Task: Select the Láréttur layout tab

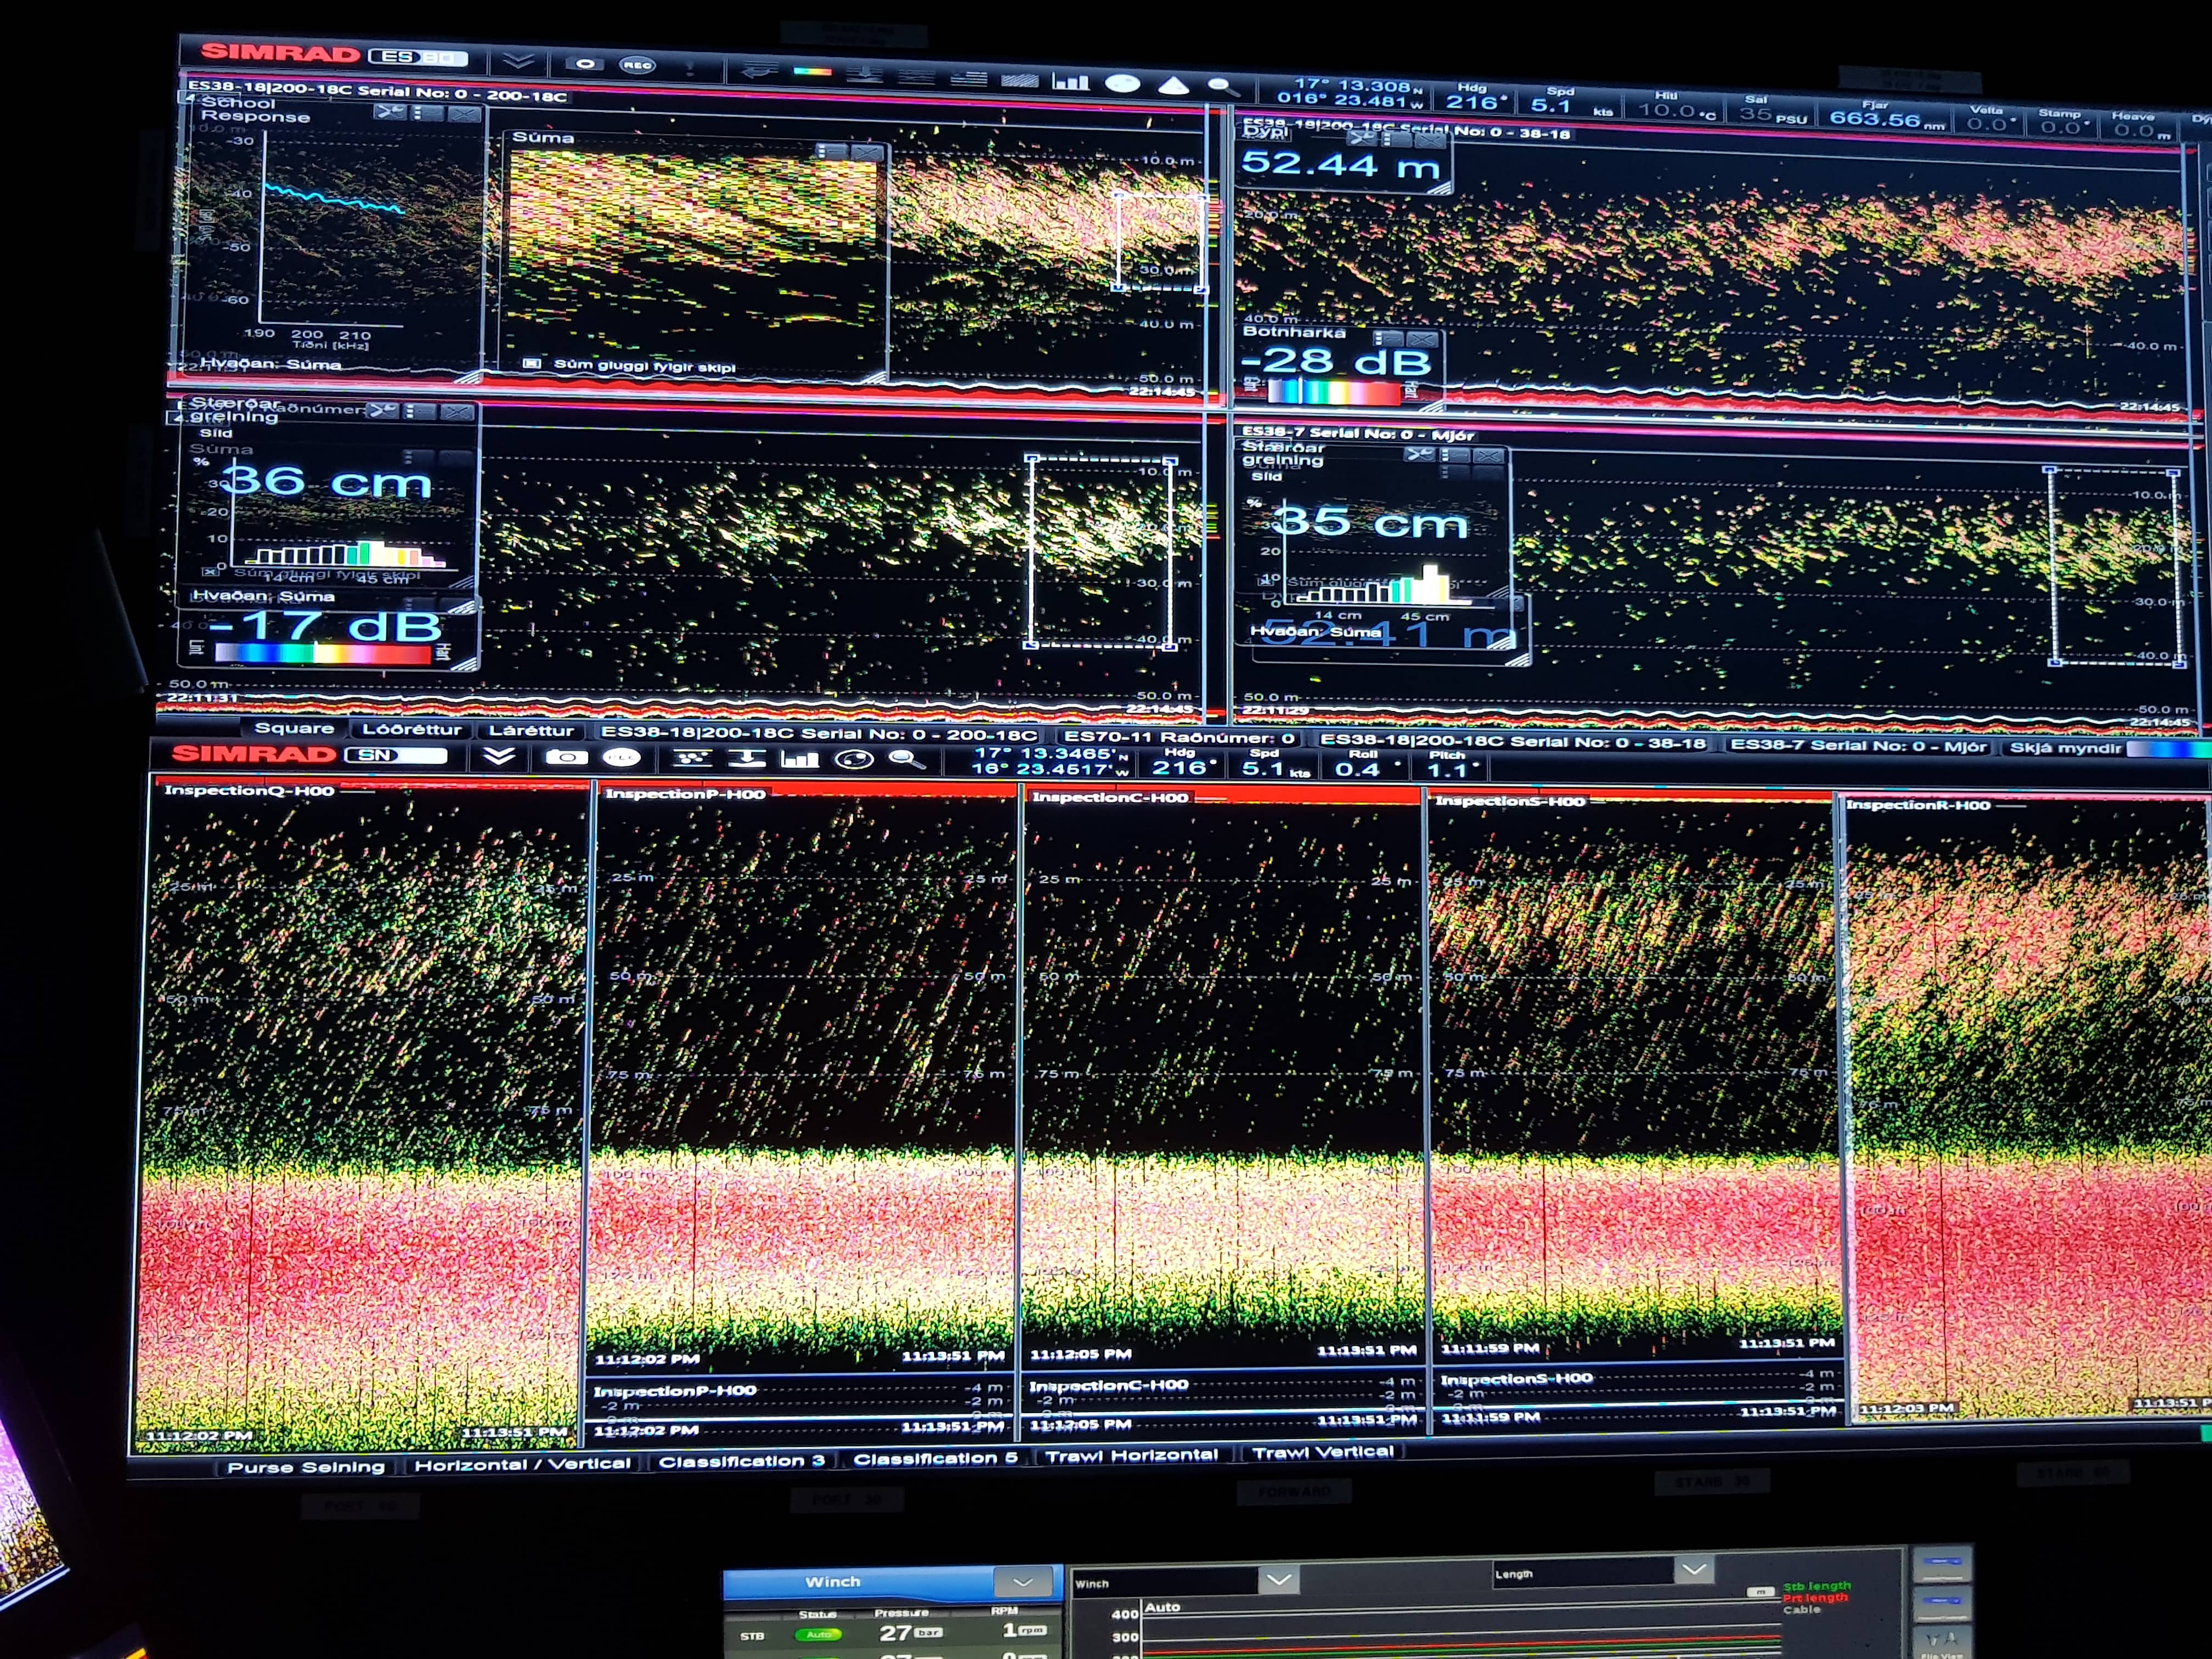Action: pos(531,730)
